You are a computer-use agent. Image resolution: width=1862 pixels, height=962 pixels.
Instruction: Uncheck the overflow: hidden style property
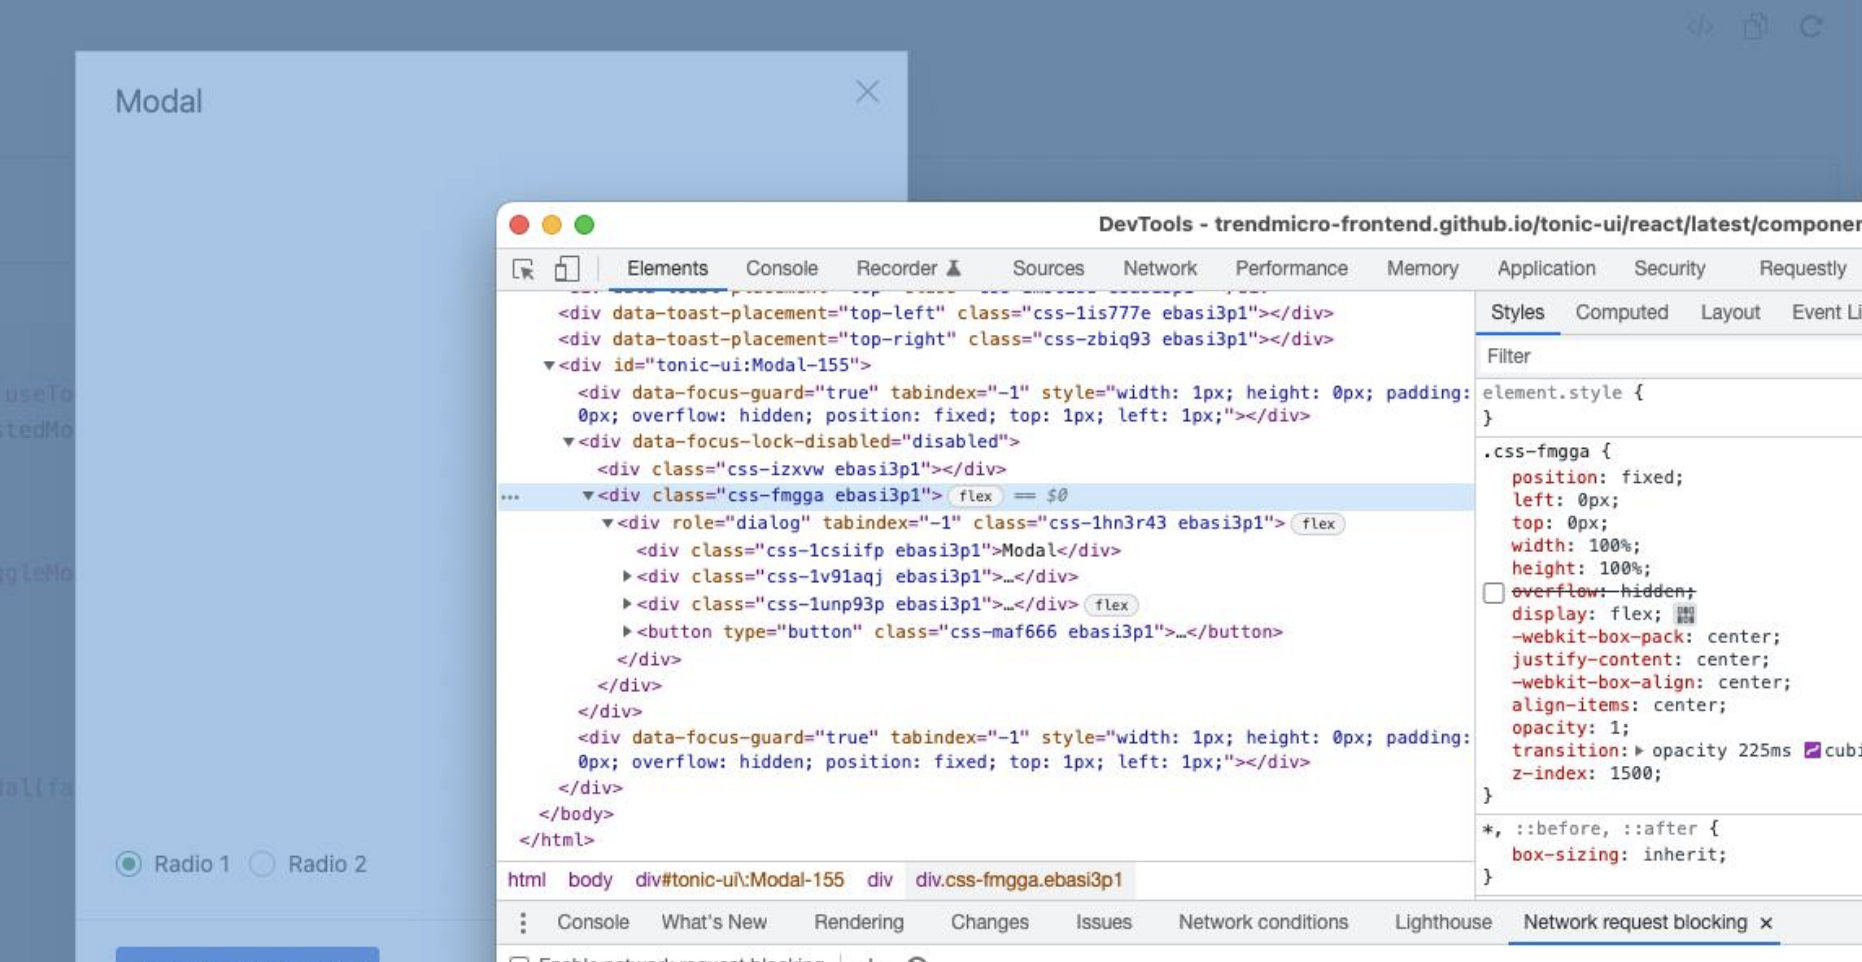[x=1495, y=592]
